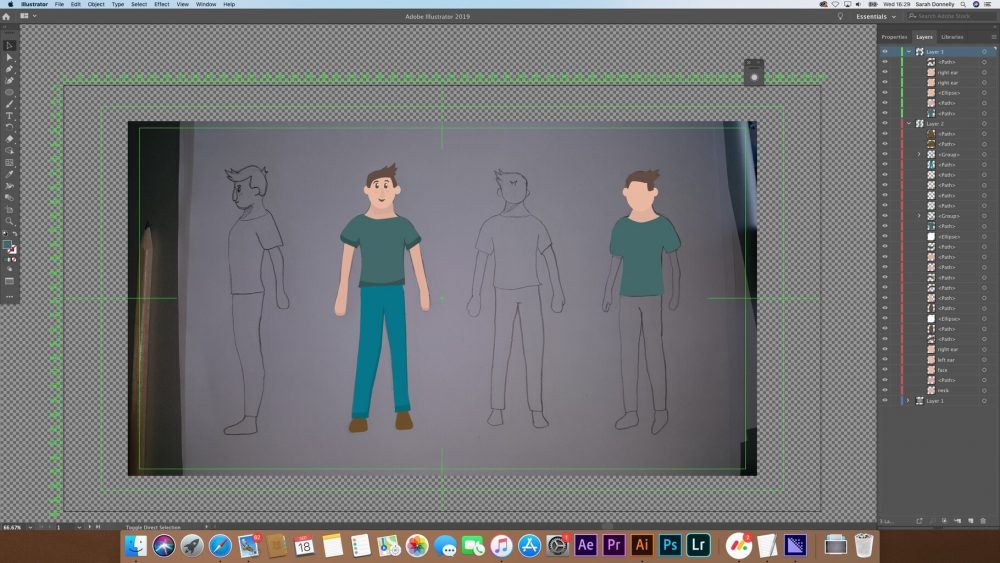Select the Zoom tool
Image resolution: width=1000 pixels, height=563 pixels.
10,221
